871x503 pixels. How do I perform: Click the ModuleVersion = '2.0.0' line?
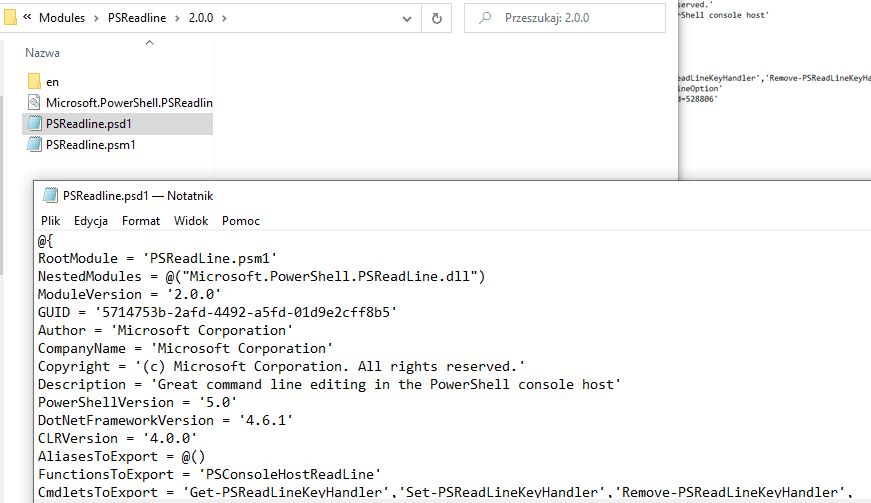(x=129, y=294)
